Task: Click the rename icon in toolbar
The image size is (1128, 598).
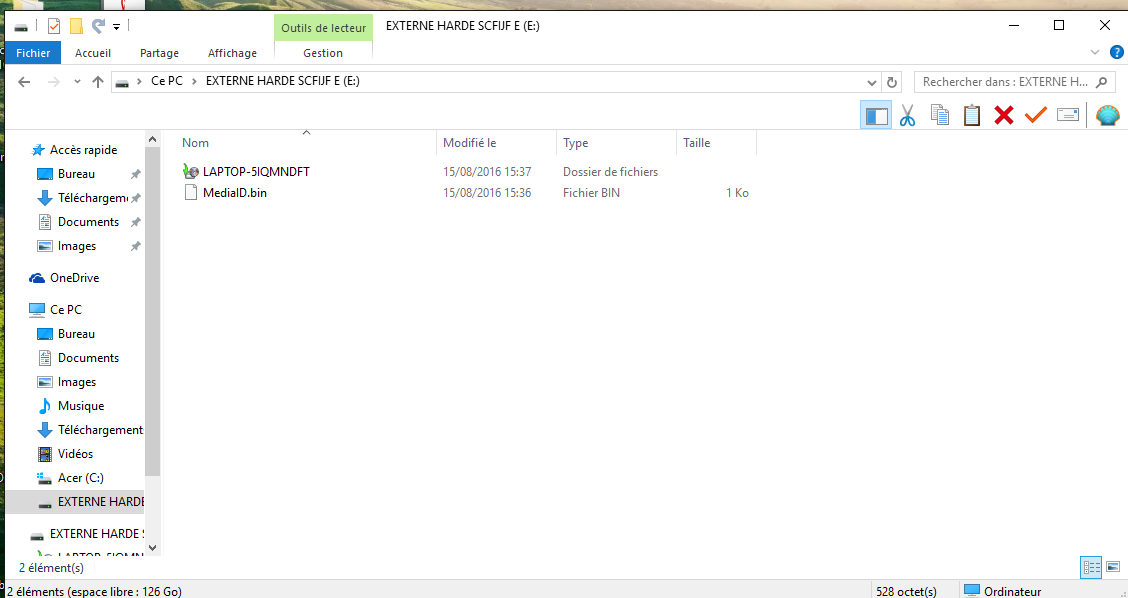Action: (1068, 115)
